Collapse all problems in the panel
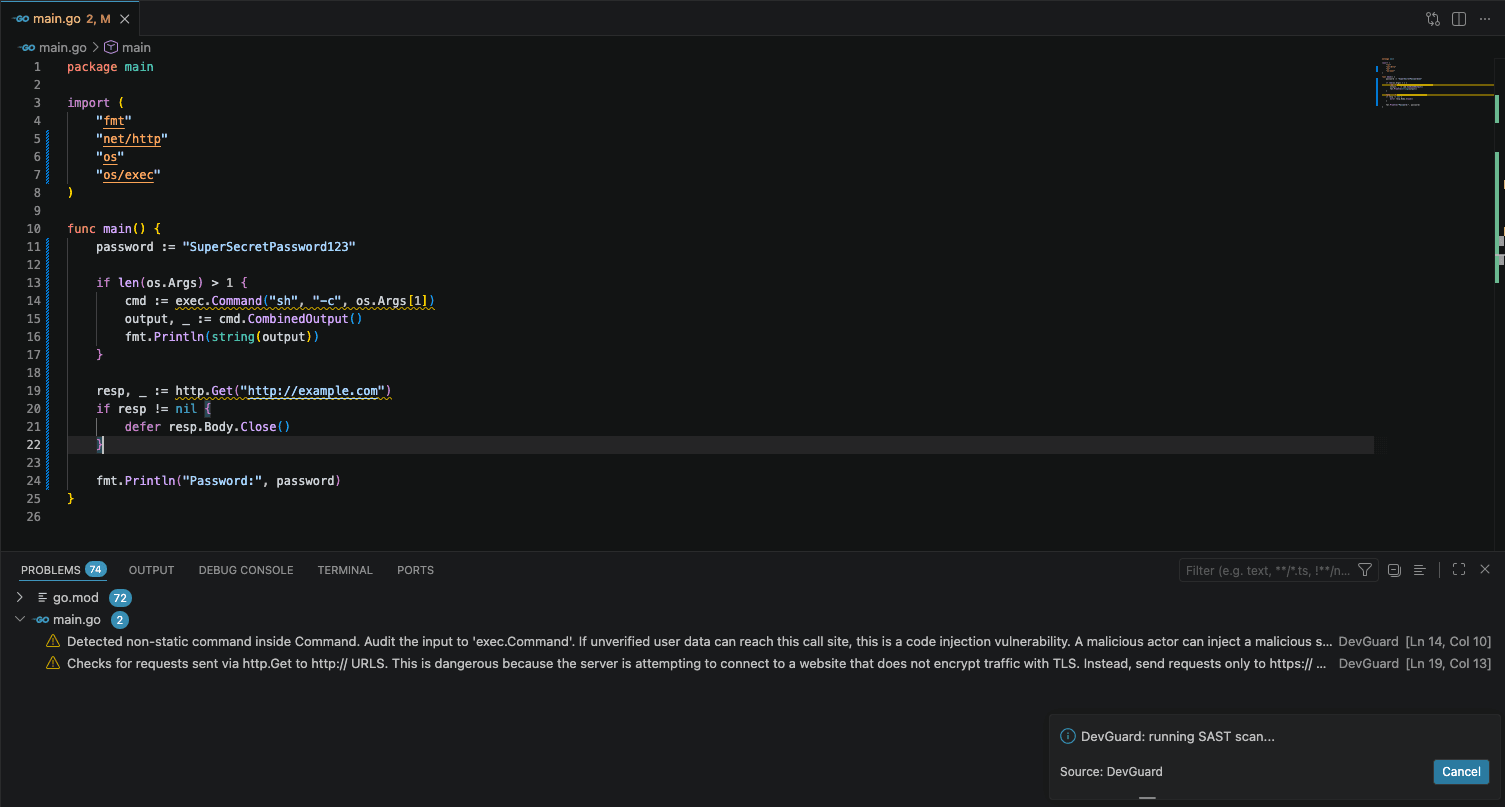 point(1395,570)
